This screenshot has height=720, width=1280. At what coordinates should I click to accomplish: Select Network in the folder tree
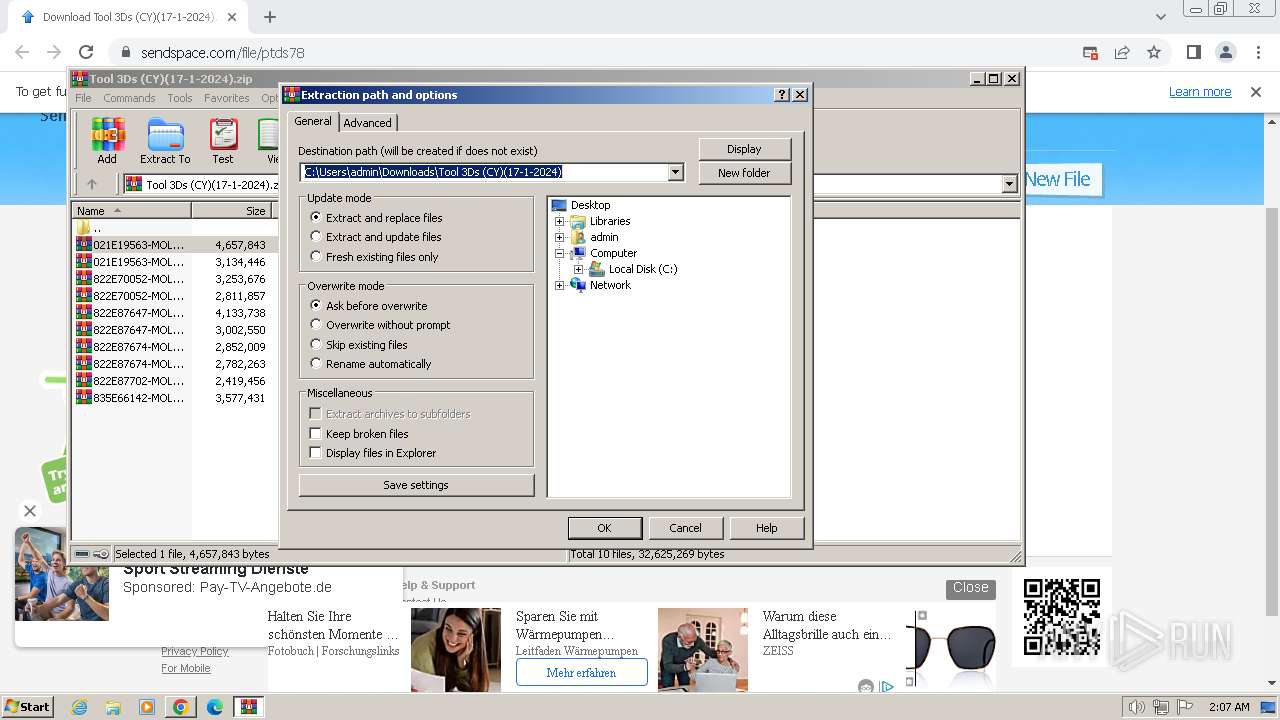click(x=600, y=285)
